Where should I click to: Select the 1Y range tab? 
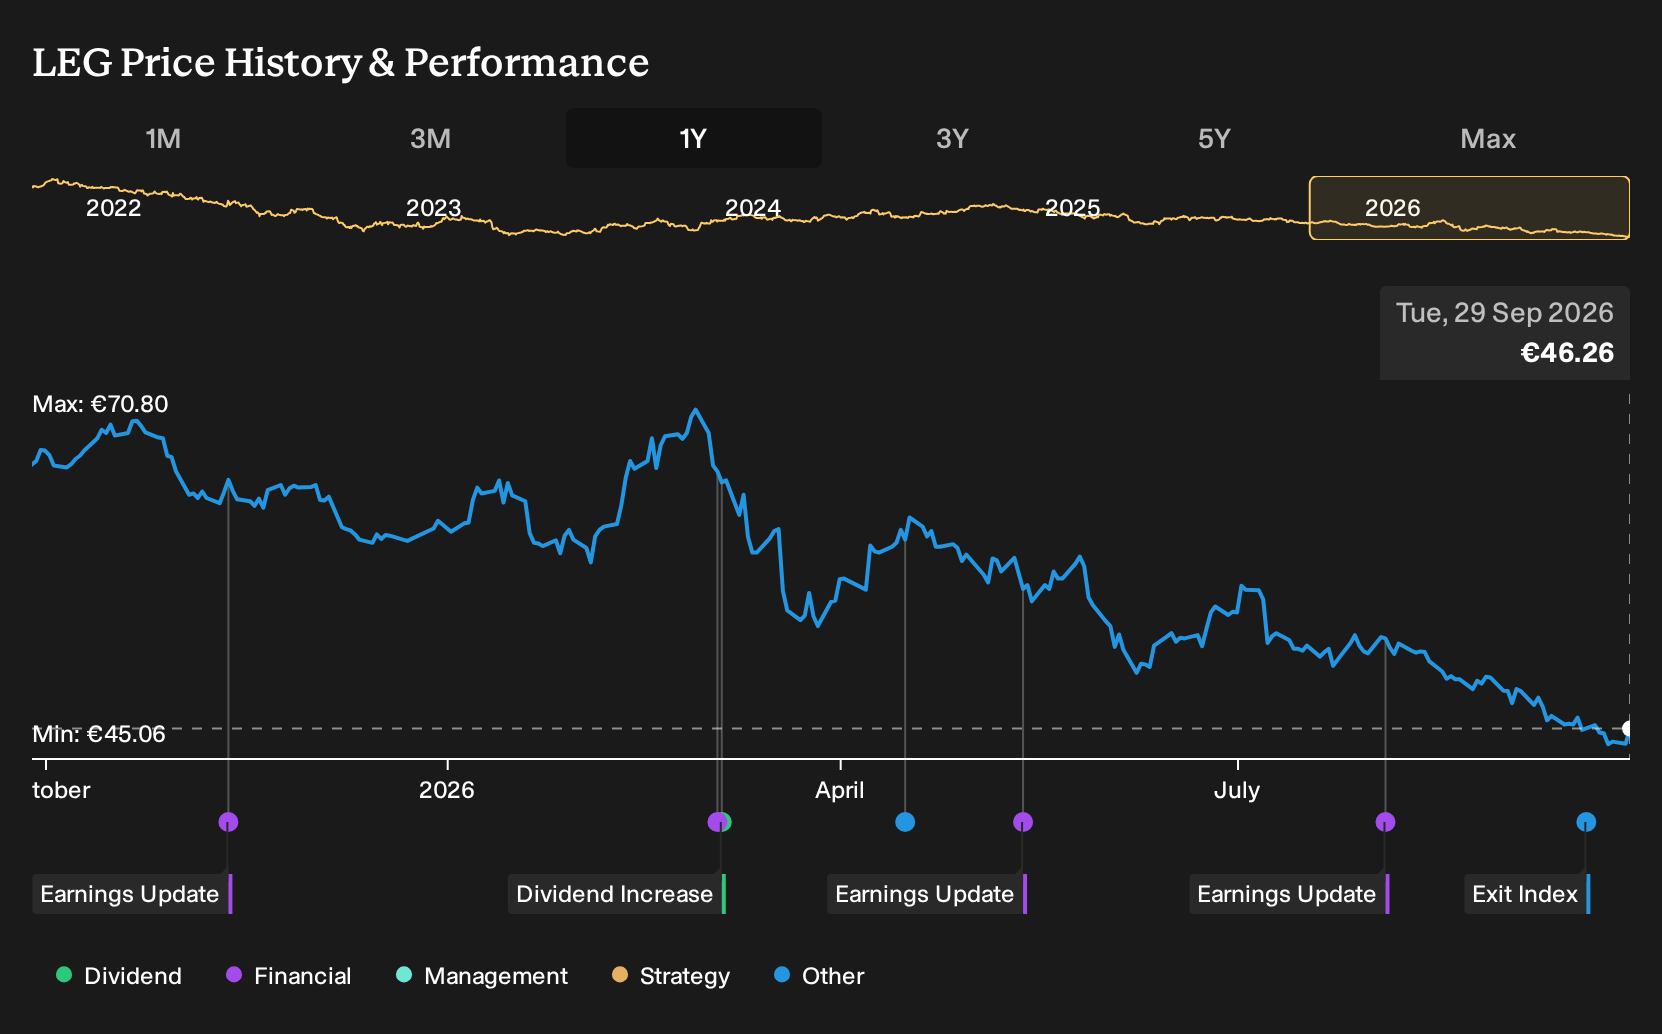pyautogui.click(x=694, y=138)
